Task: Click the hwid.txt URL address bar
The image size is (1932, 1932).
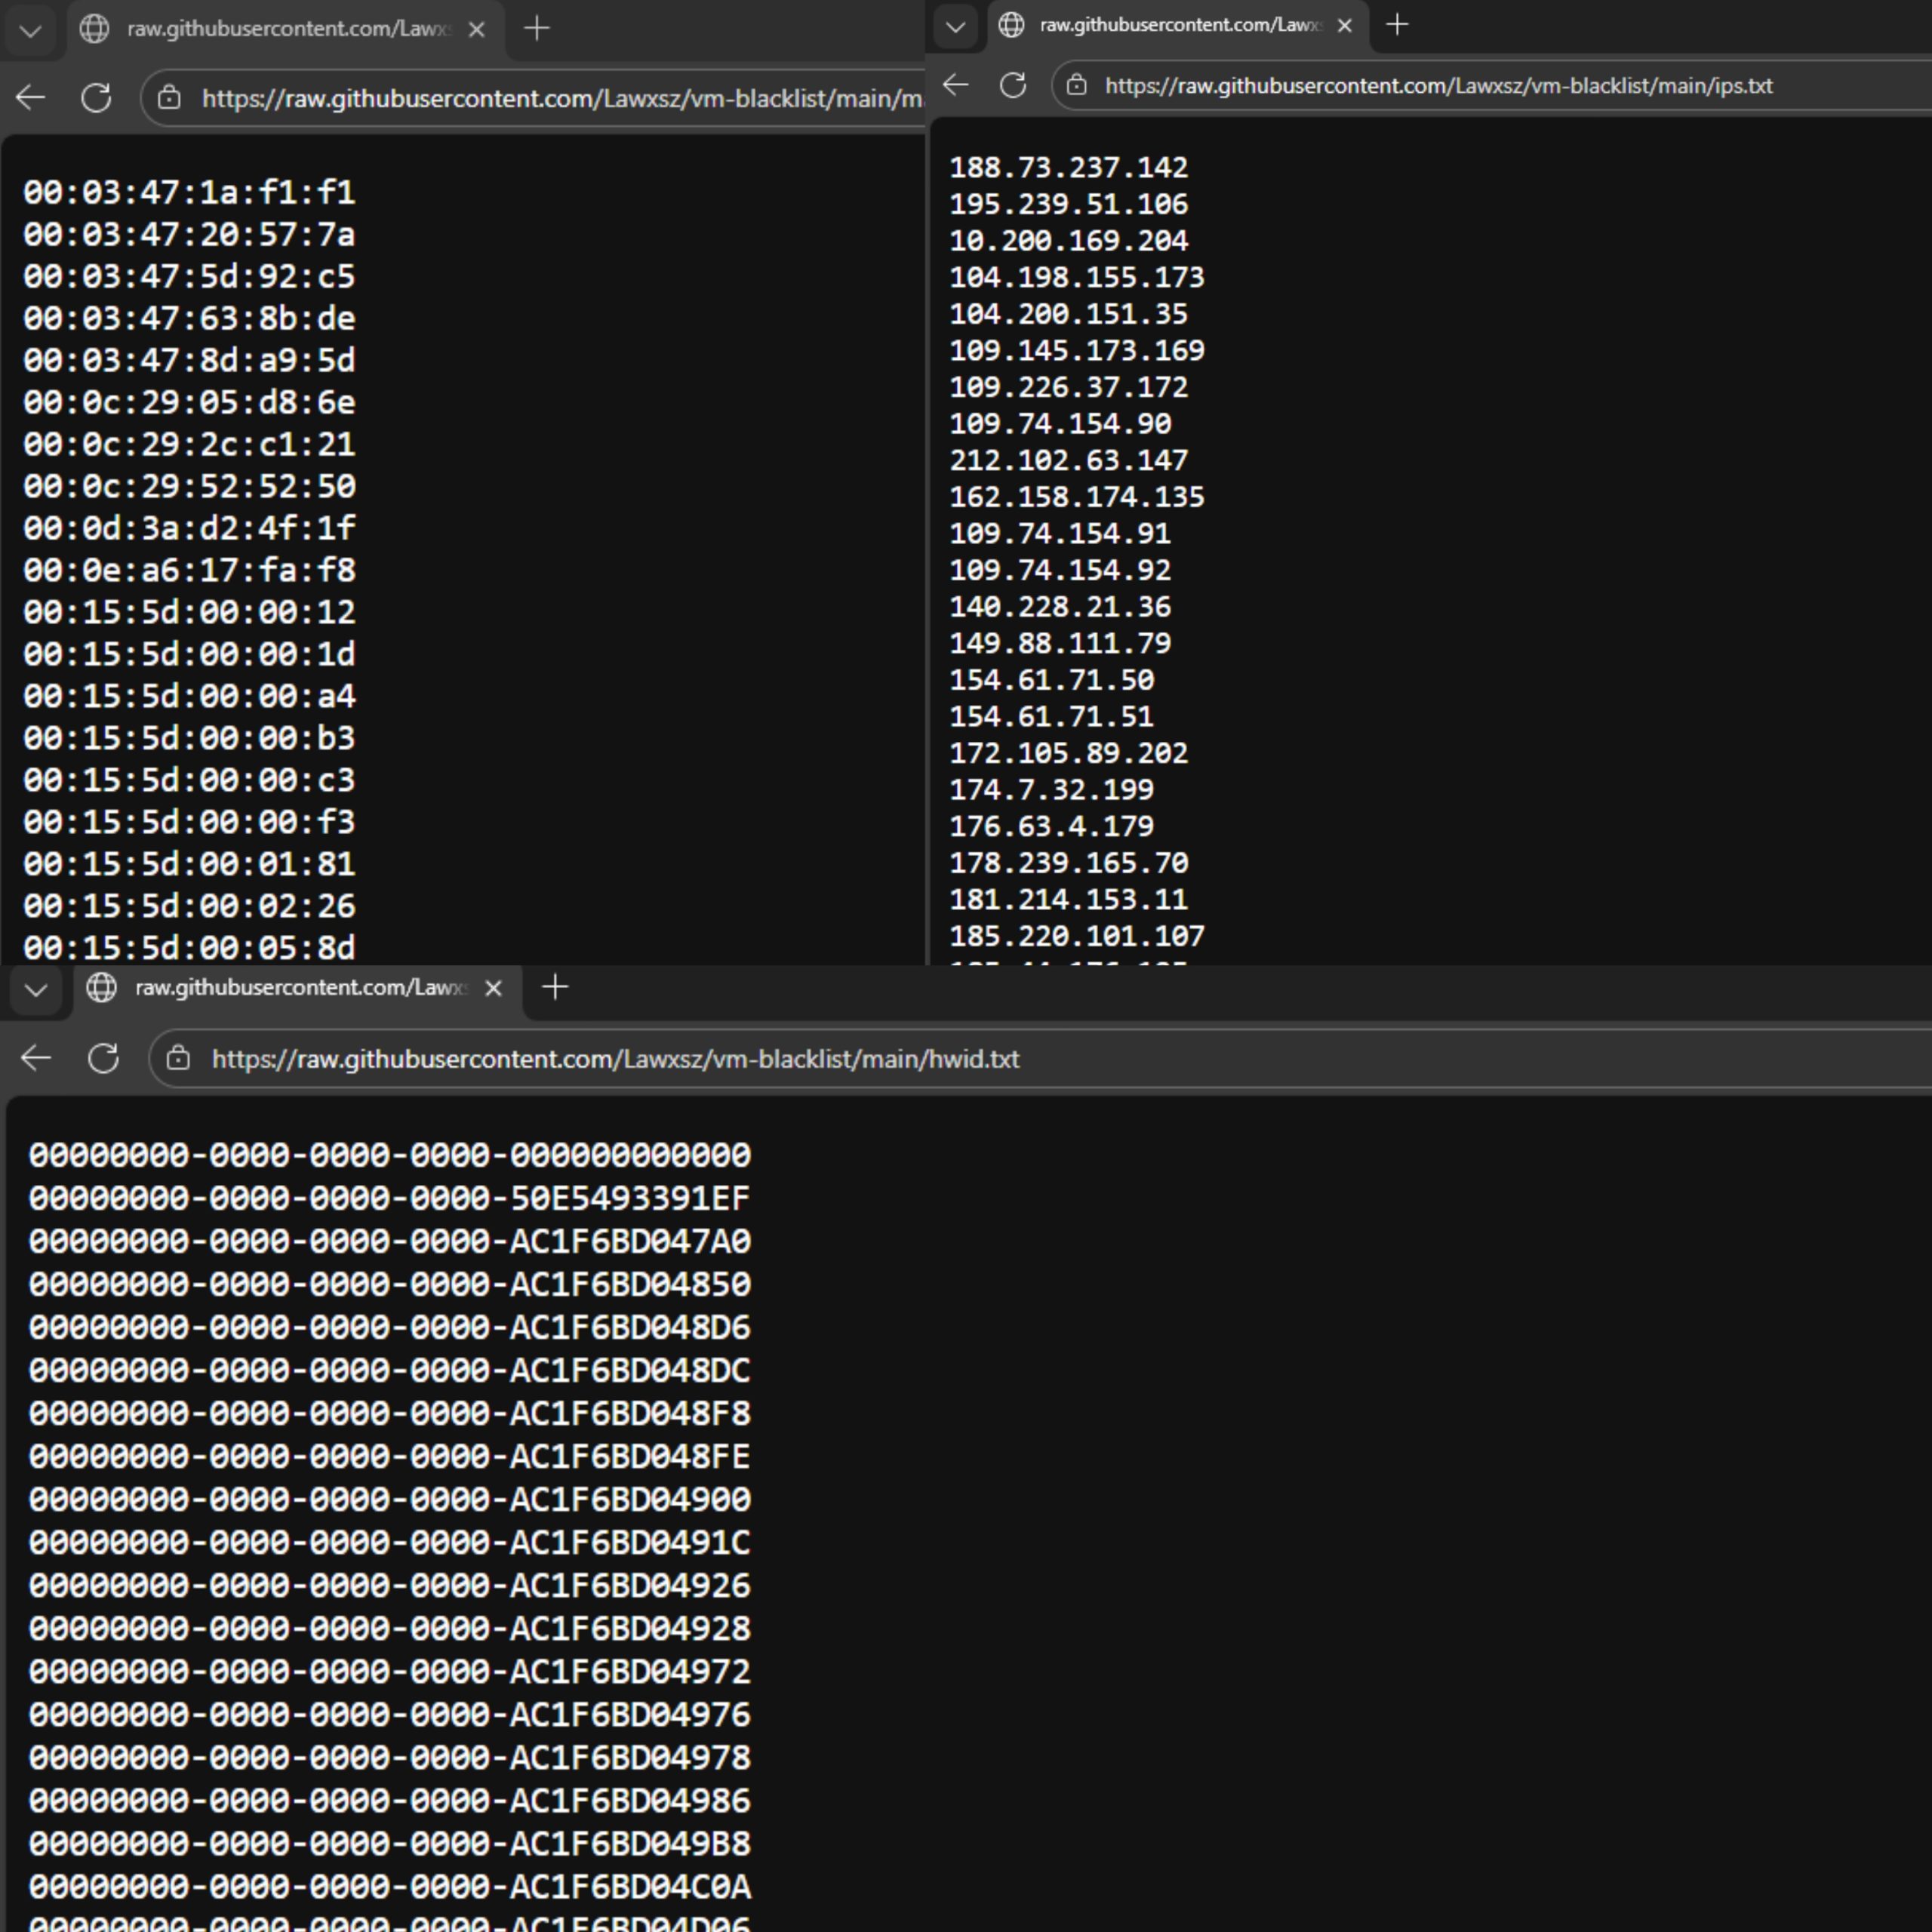Action: tap(1040, 1058)
